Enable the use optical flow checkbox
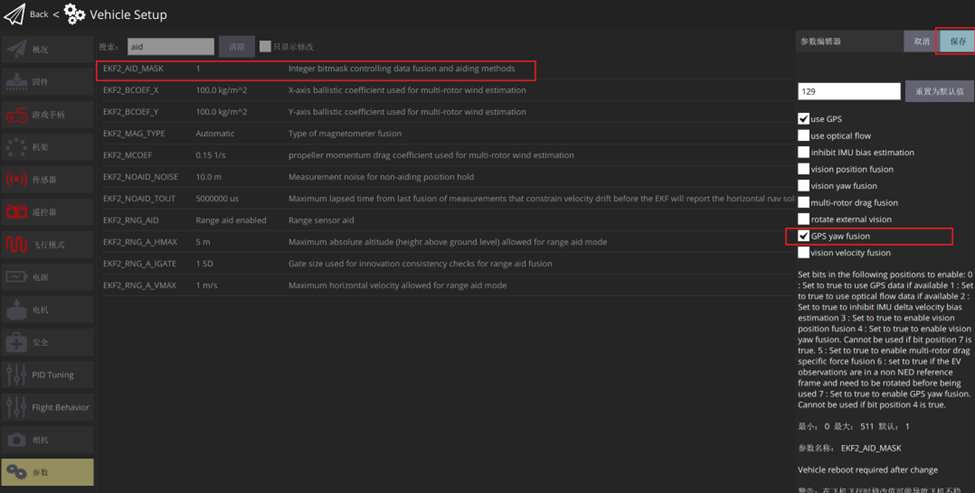The width and height of the screenshot is (975, 493). coord(804,136)
